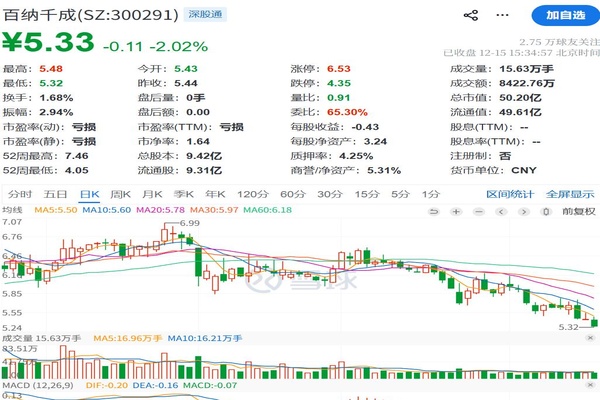600x400 pixels.
Task: Click the 2.75 万球友关注 text
Action: point(559,42)
